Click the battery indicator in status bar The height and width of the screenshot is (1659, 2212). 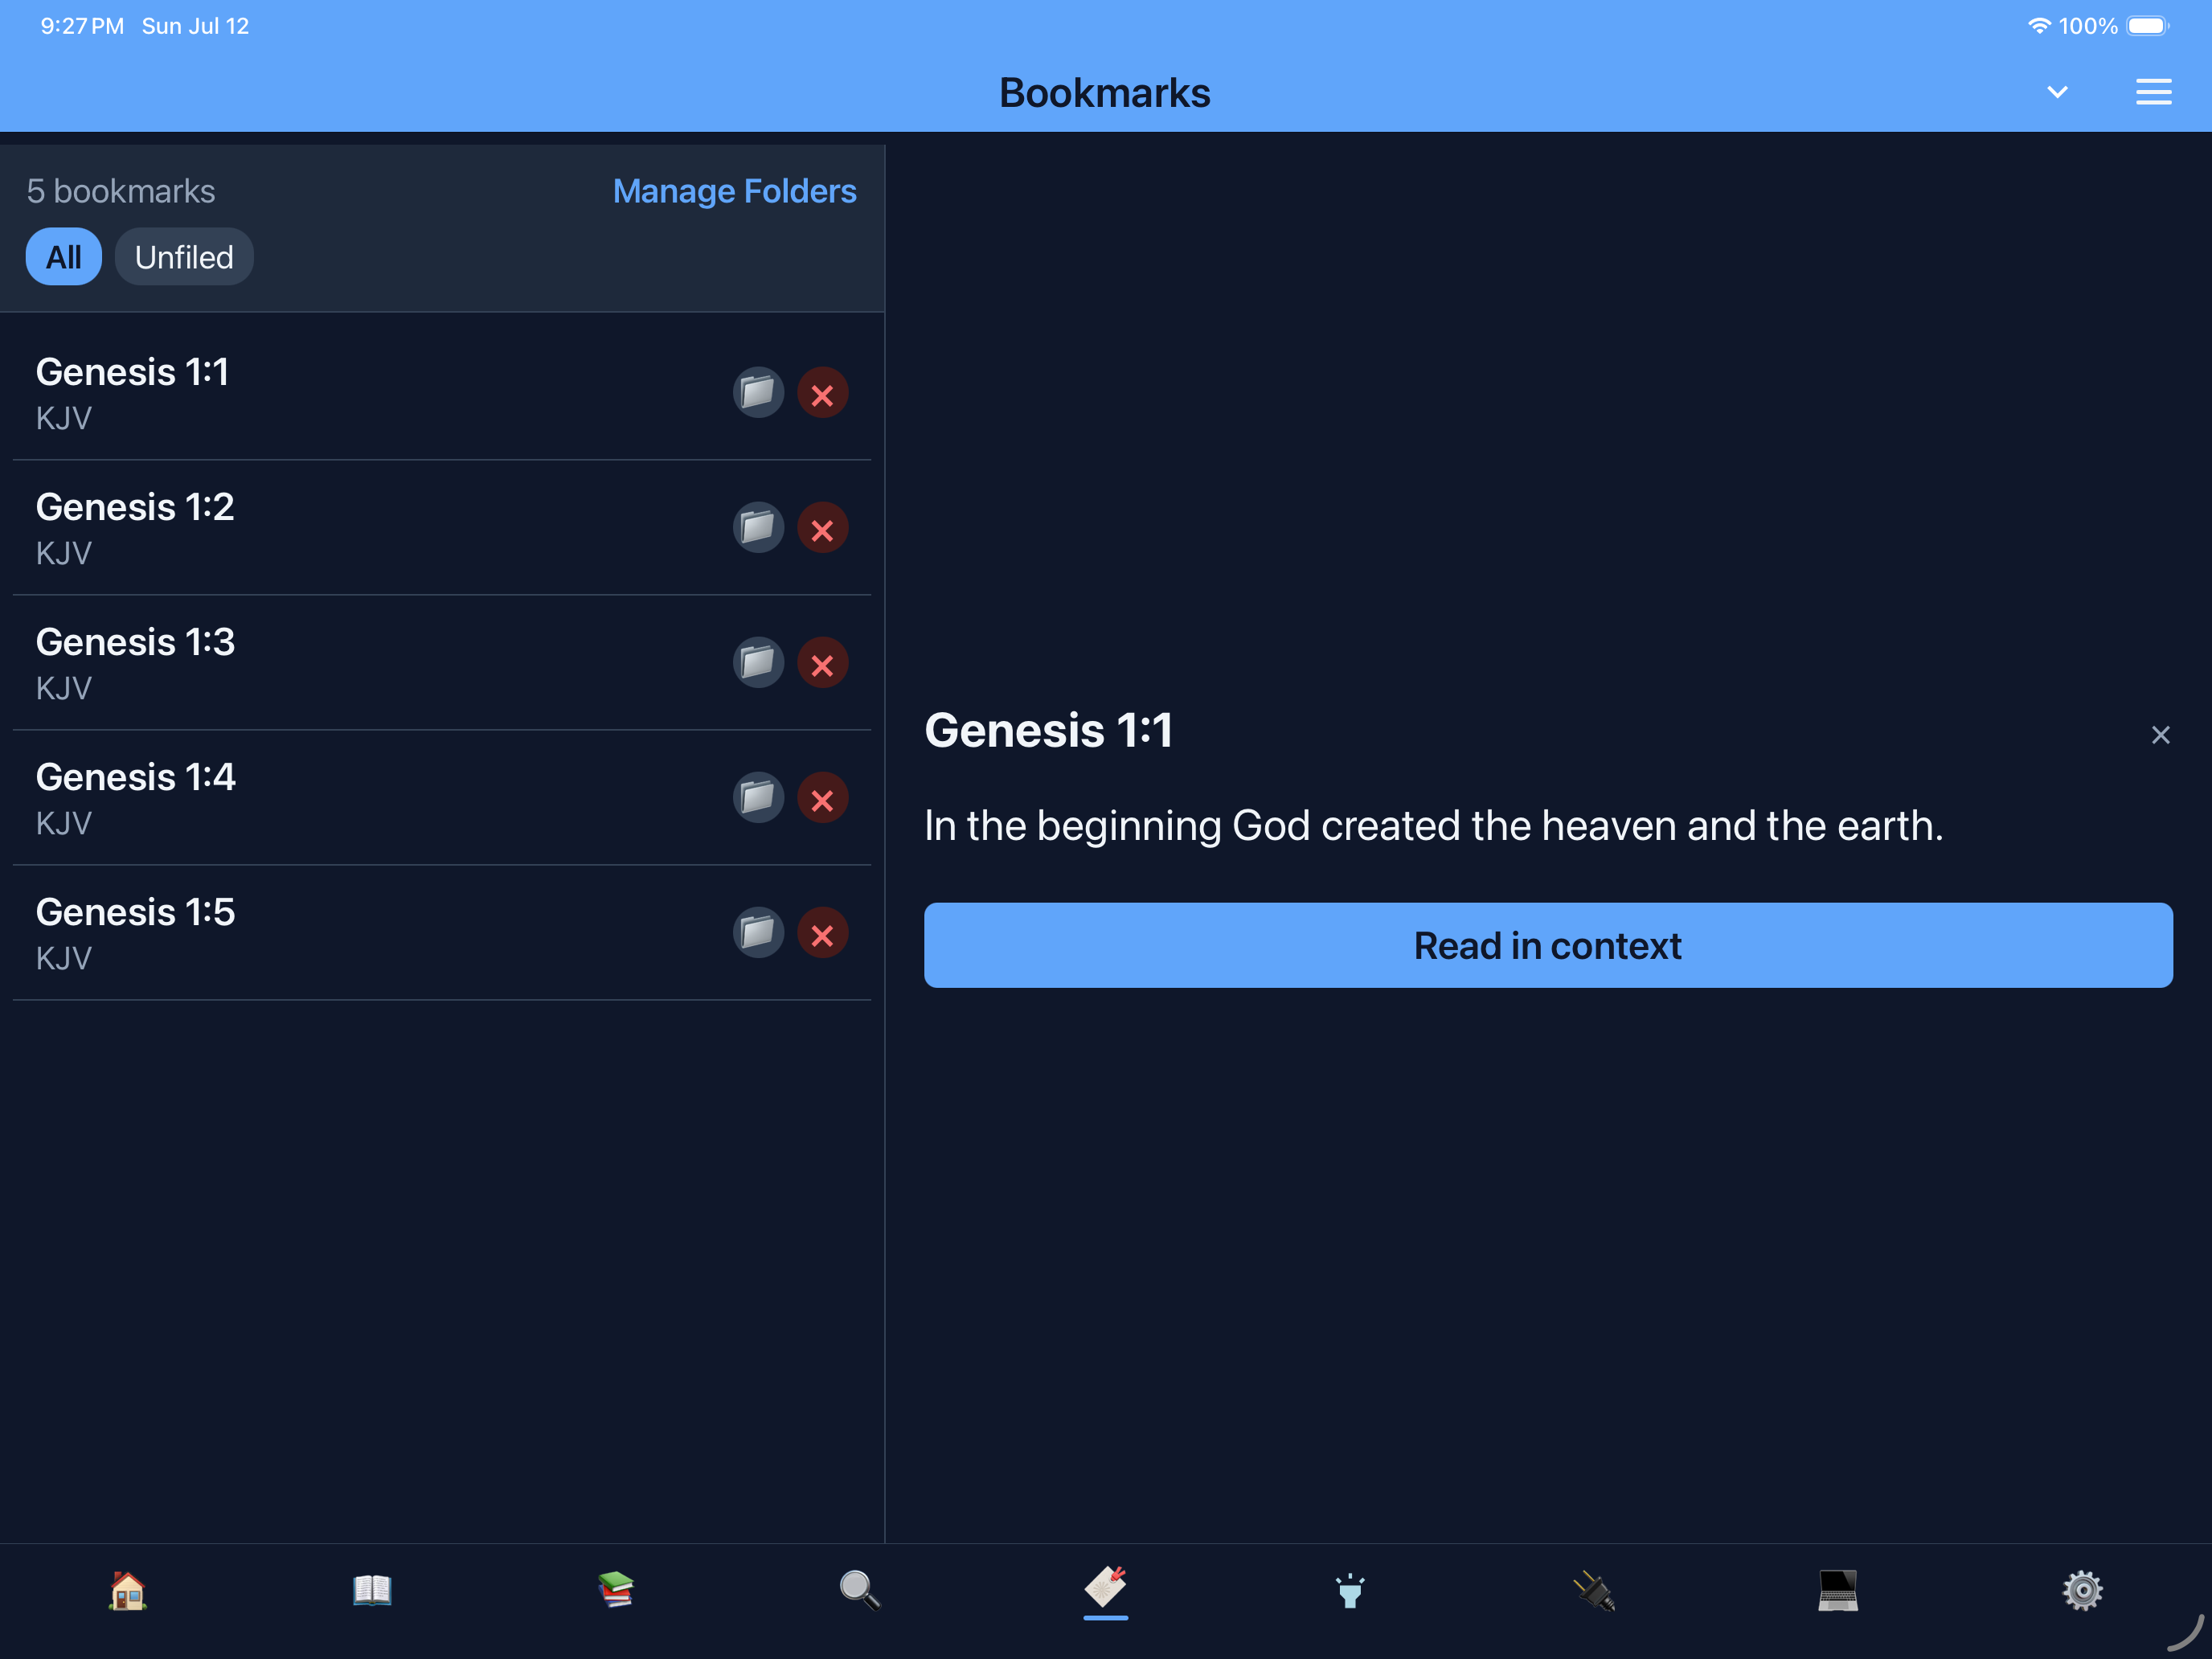coord(2148,26)
